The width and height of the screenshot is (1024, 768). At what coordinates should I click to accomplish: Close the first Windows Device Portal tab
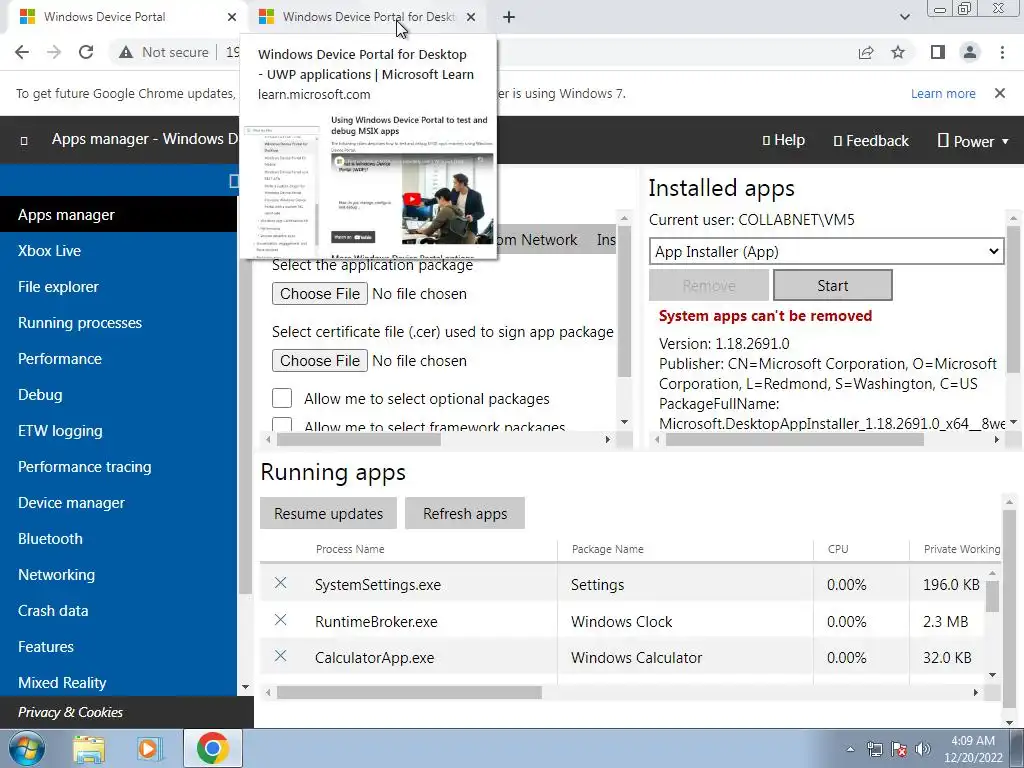pos(232,17)
